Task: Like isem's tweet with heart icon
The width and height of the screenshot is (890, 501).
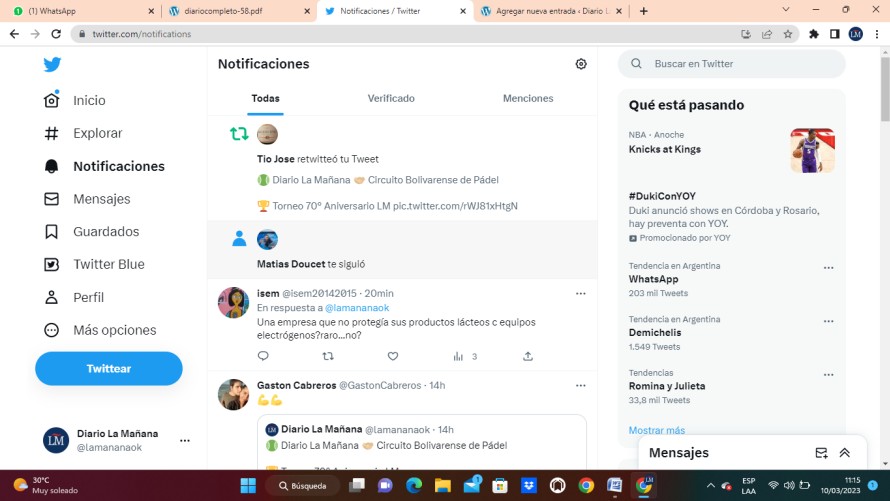Action: [393, 356]
